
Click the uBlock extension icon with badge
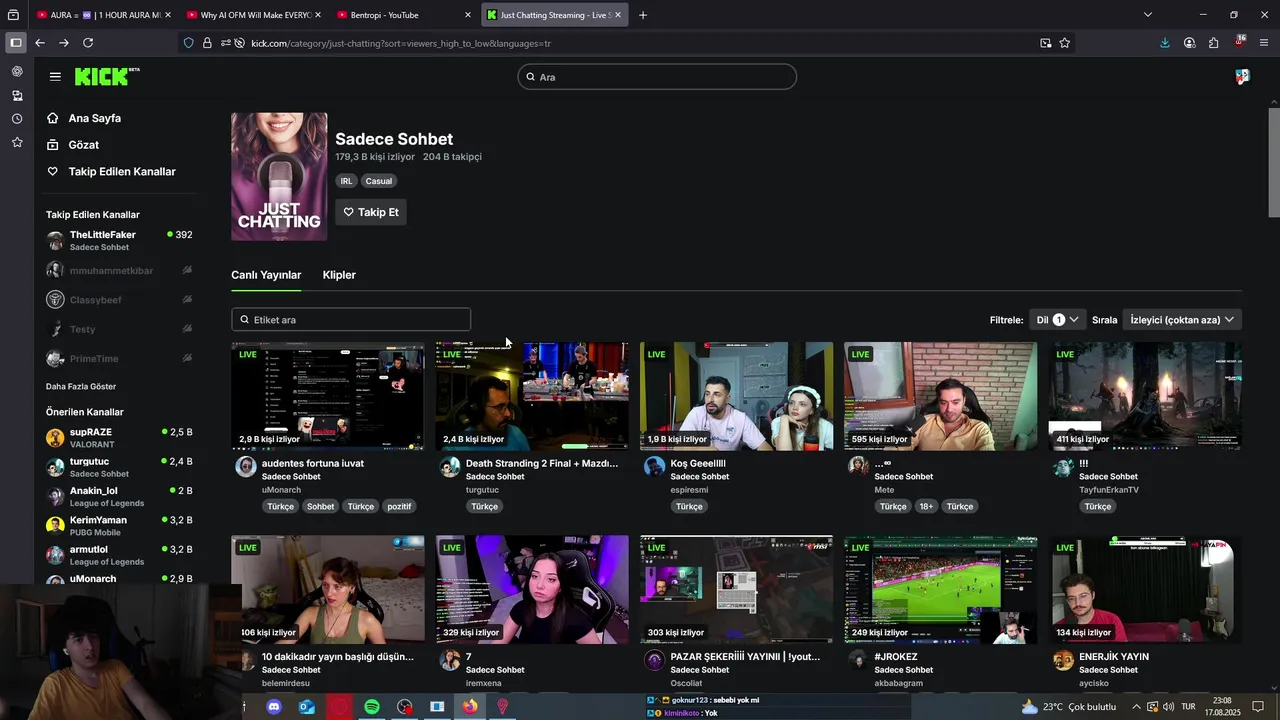click(1239, 42)
